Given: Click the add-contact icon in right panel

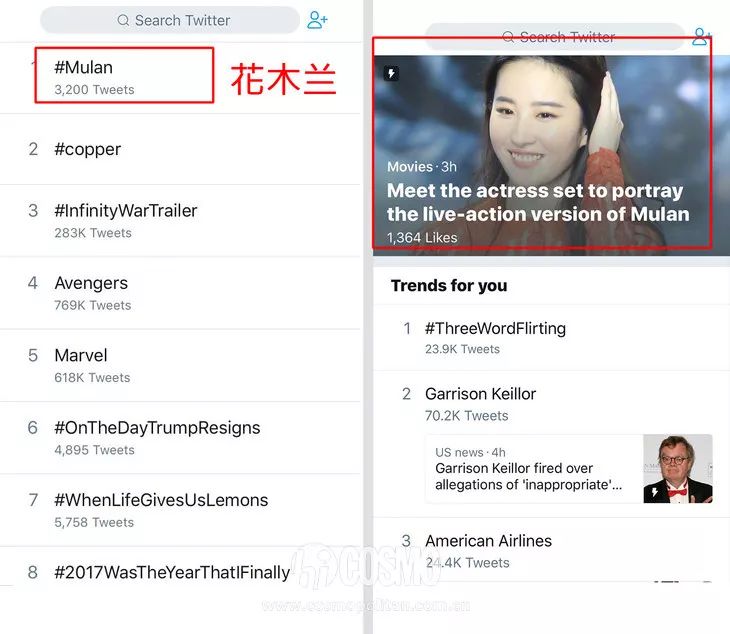Looking at the screenshot, I should [x=701, y=36].
